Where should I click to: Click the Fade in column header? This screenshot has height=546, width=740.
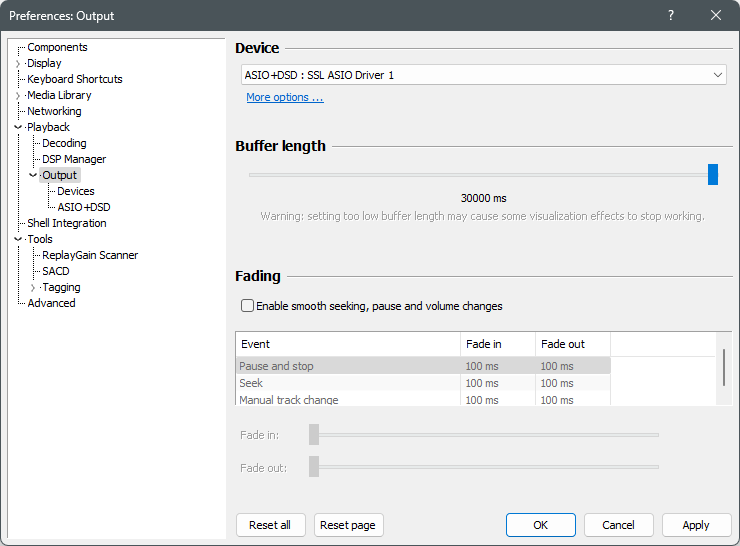[x=498, y=344]
